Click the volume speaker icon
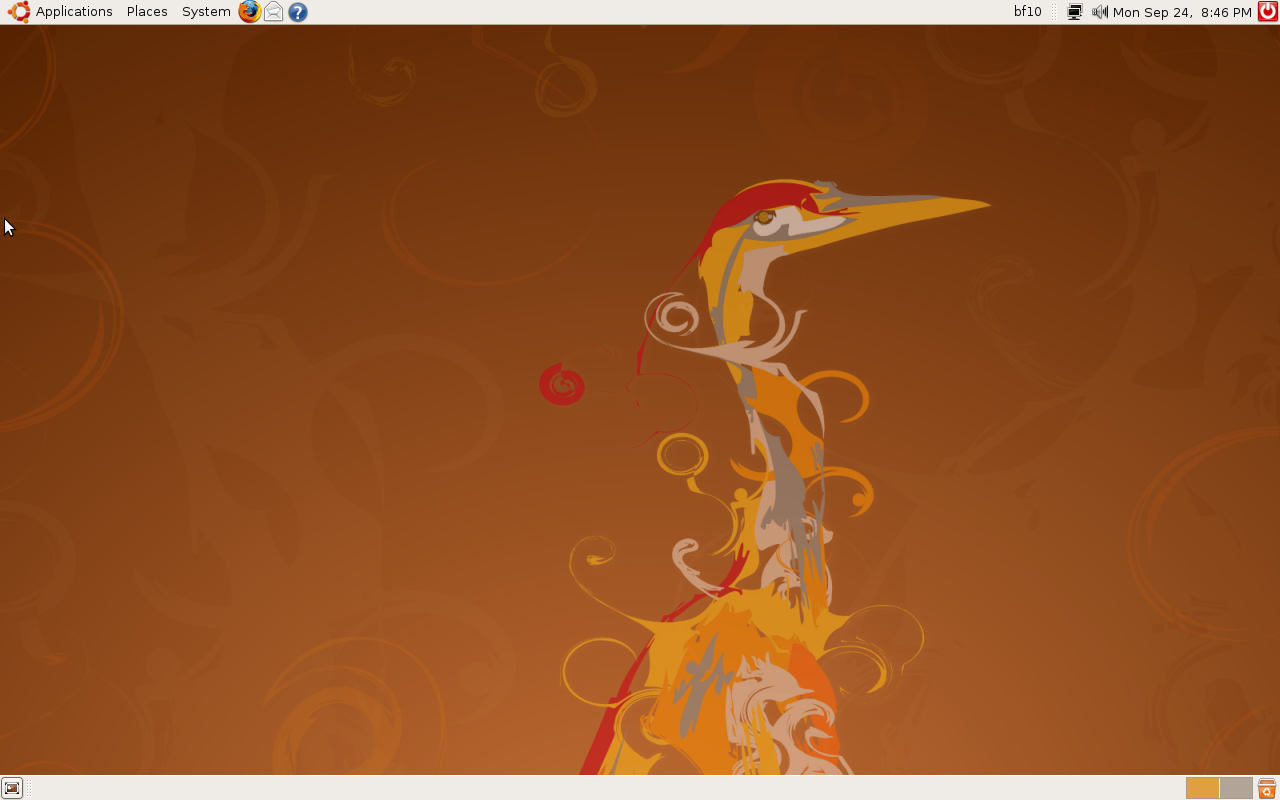This screenshot has width=1280, height=800. (1100, 12)
